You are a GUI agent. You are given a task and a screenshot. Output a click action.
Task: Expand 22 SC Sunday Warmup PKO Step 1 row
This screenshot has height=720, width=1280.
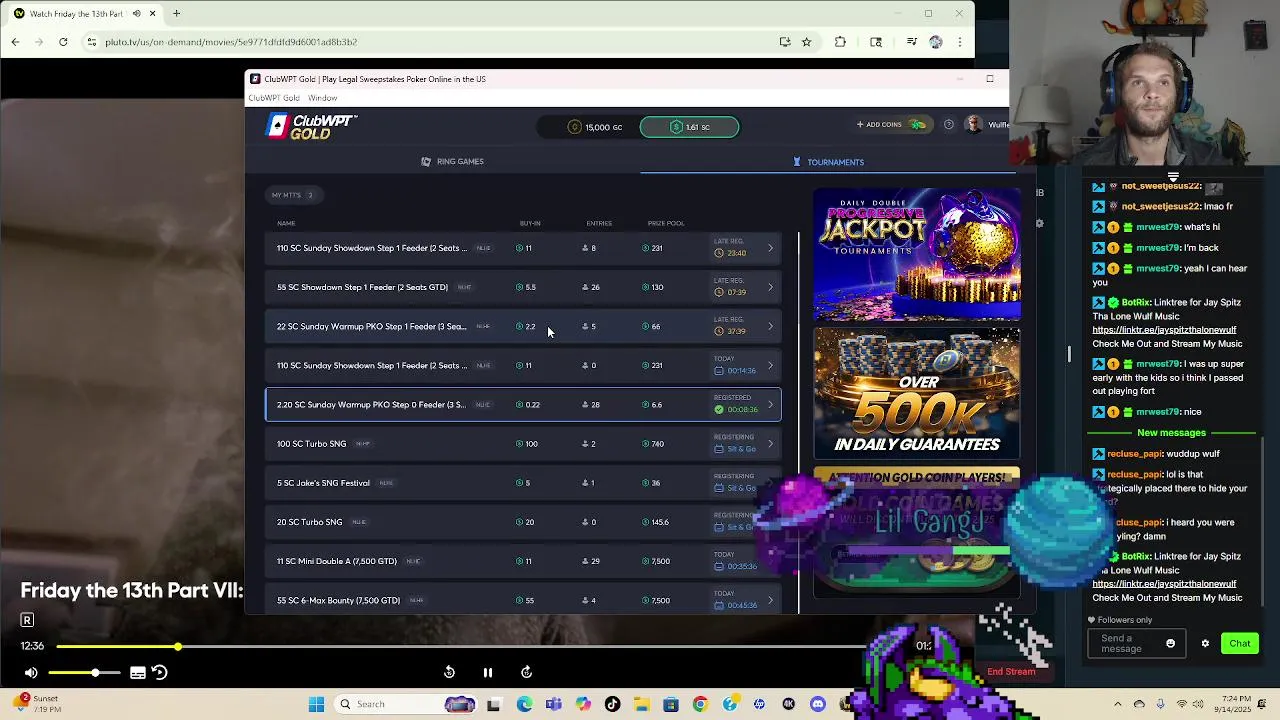pos(770,326)
